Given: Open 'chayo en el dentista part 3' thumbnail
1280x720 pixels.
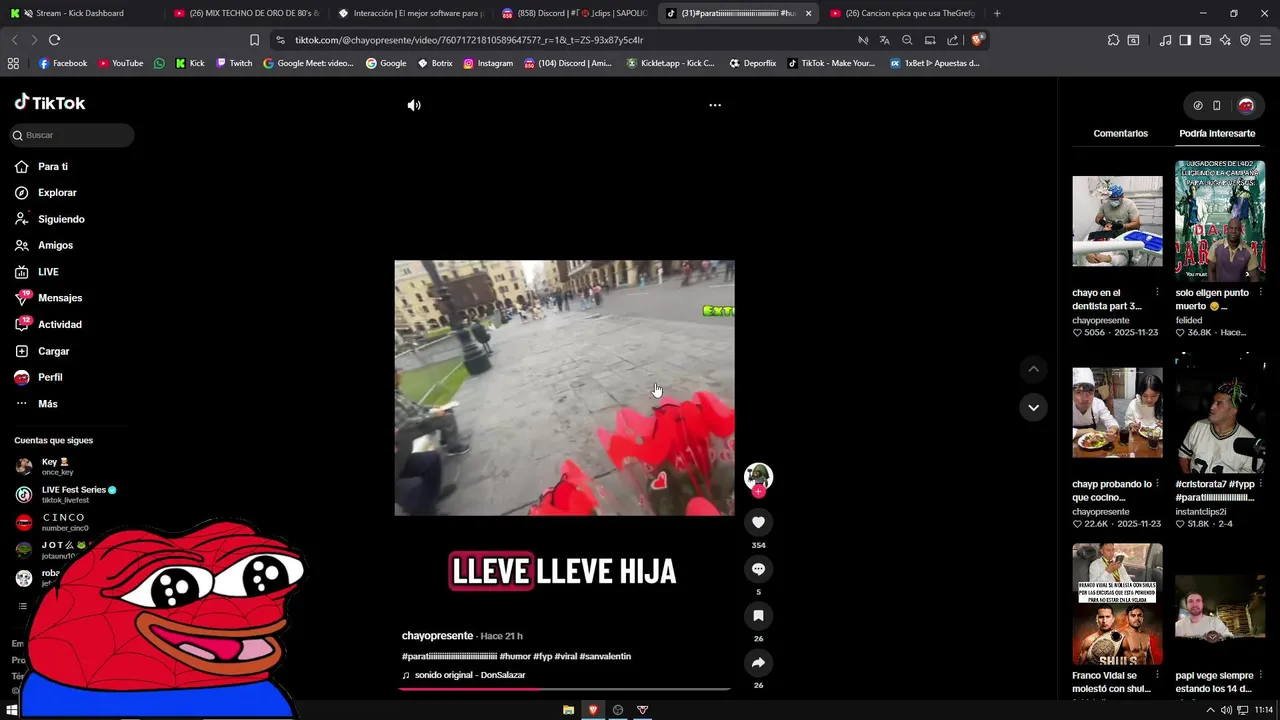Looking at the screenshot, I should [1117, 221].
